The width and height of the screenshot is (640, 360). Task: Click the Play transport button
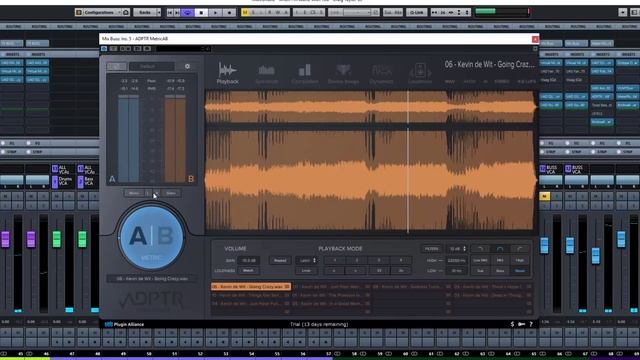(x=215, y=13)
